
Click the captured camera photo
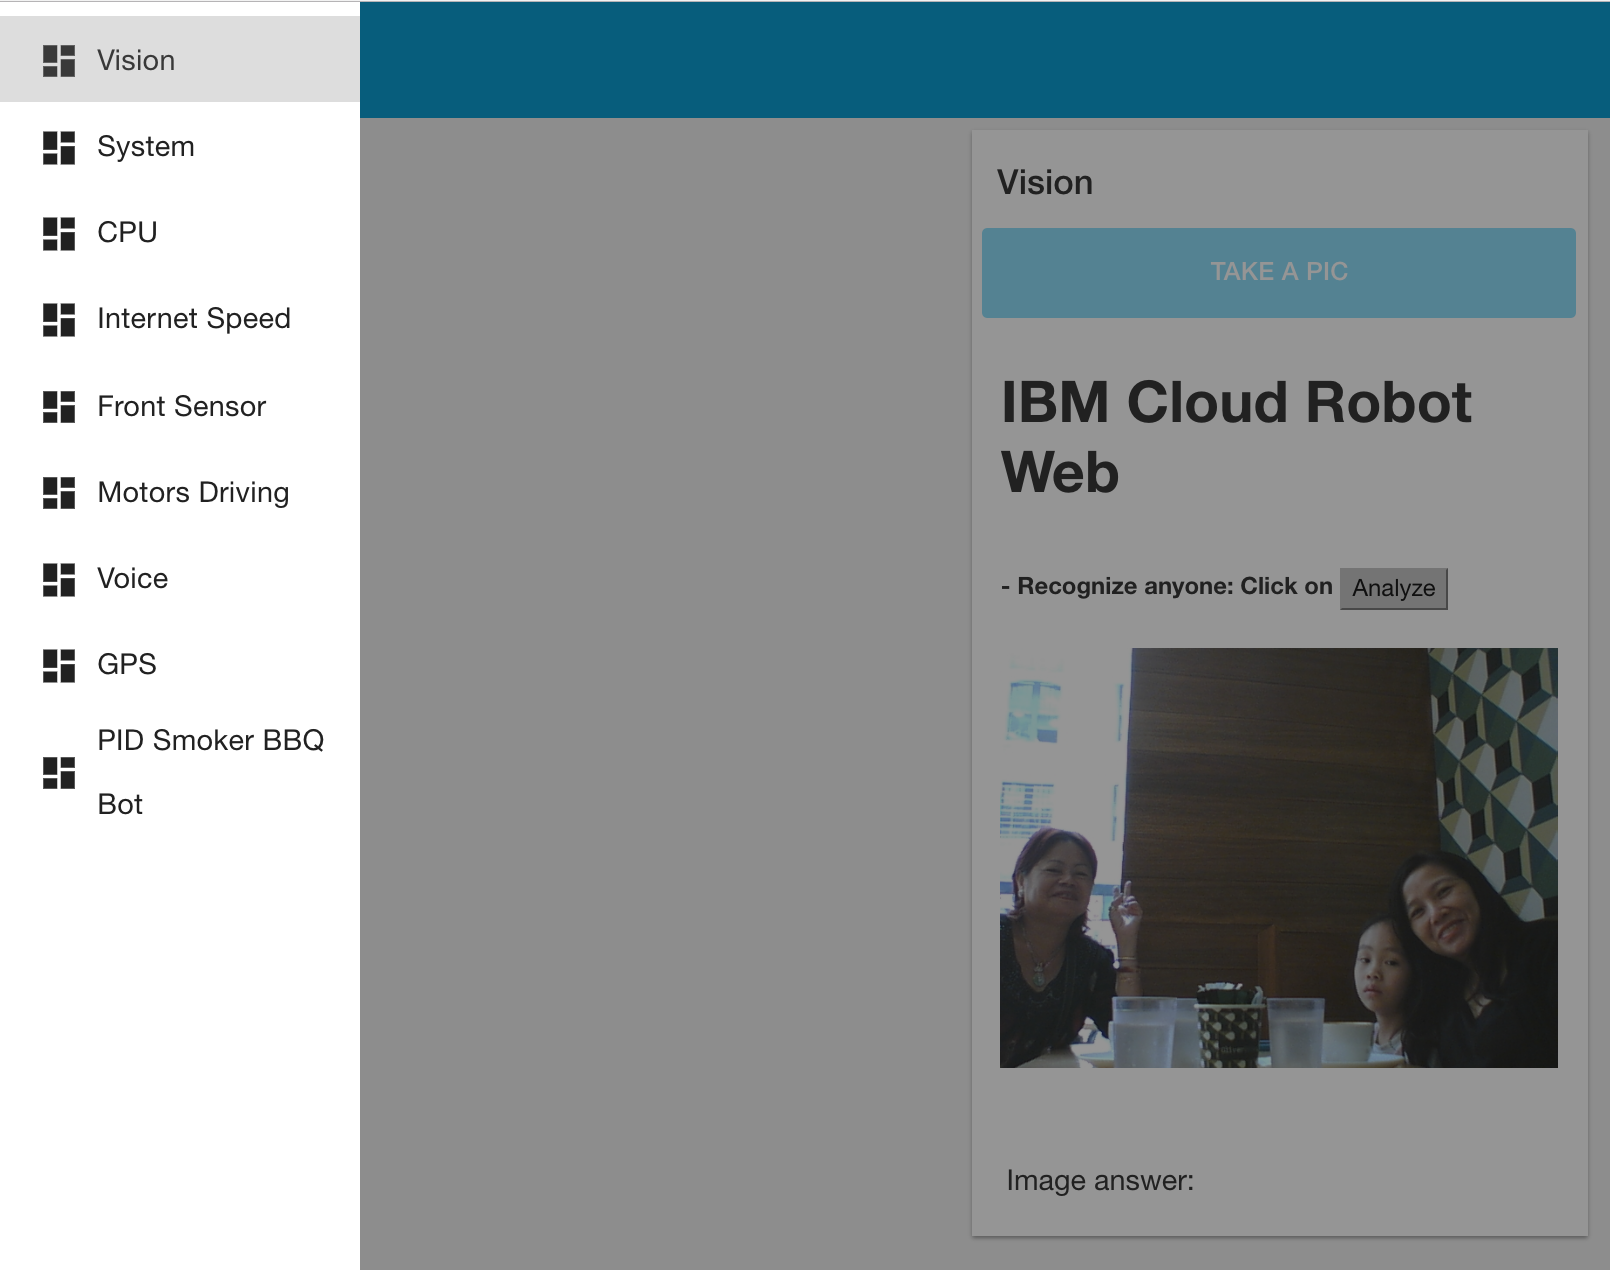(1279, 858)
